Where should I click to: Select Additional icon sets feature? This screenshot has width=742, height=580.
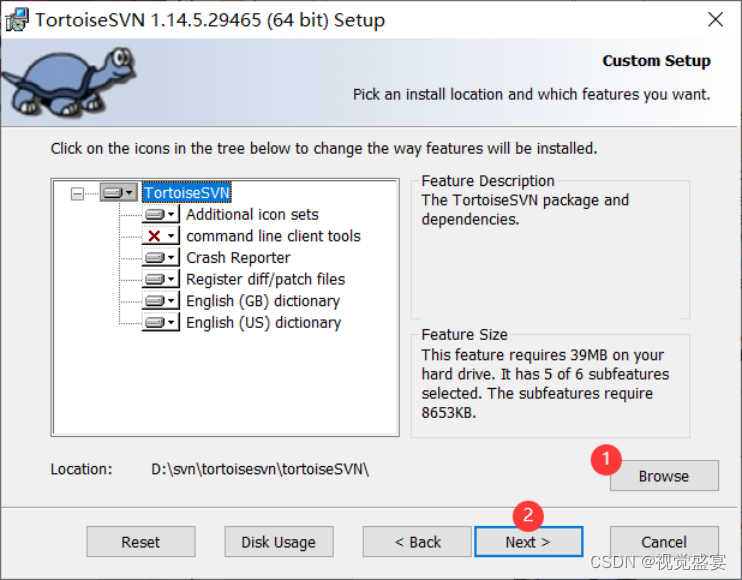pyautogui.click(x=252, y=214)
